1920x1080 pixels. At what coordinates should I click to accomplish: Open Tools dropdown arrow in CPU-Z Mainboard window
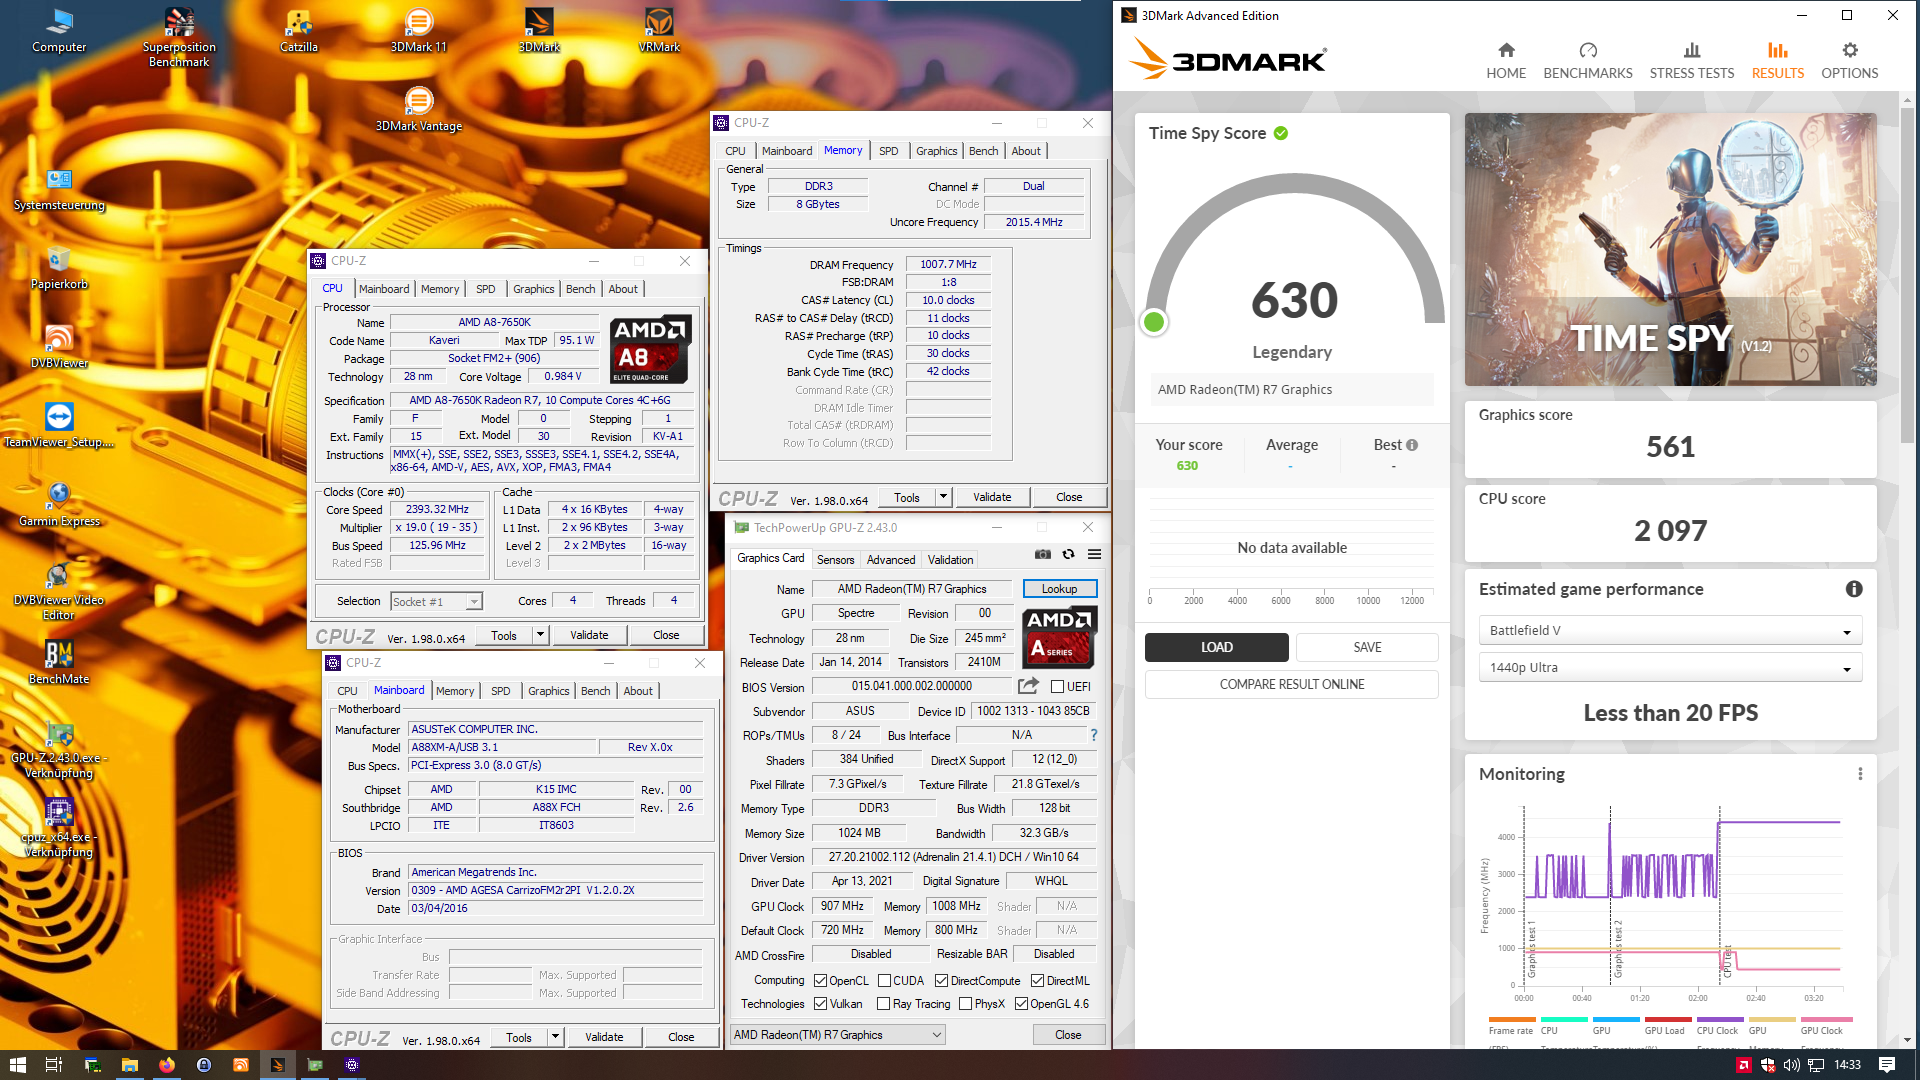[x=555, y=1037]
